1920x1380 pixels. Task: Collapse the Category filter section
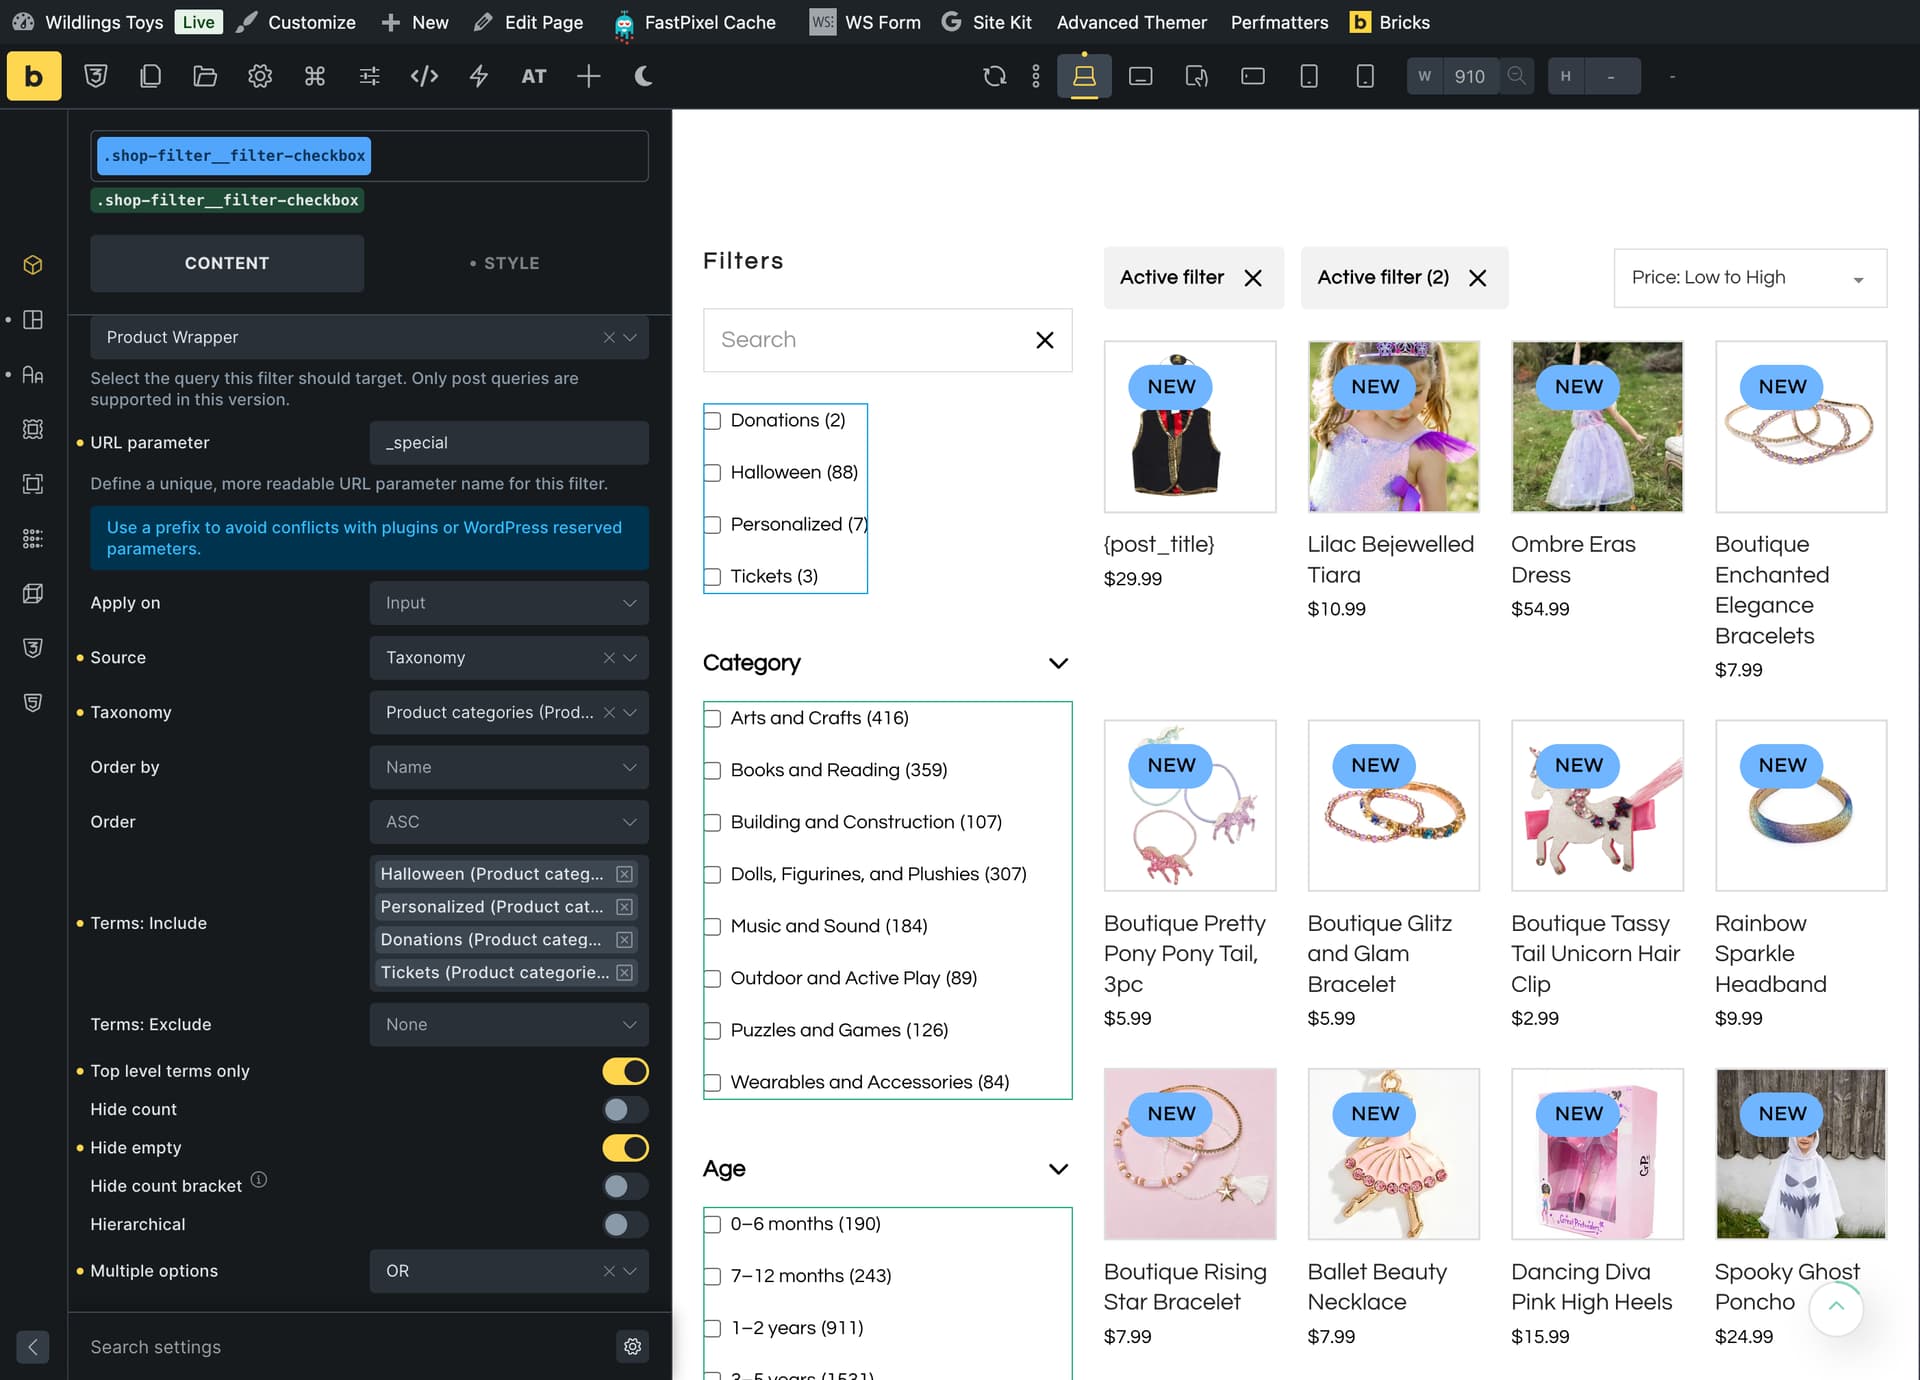pos(1058,663)
